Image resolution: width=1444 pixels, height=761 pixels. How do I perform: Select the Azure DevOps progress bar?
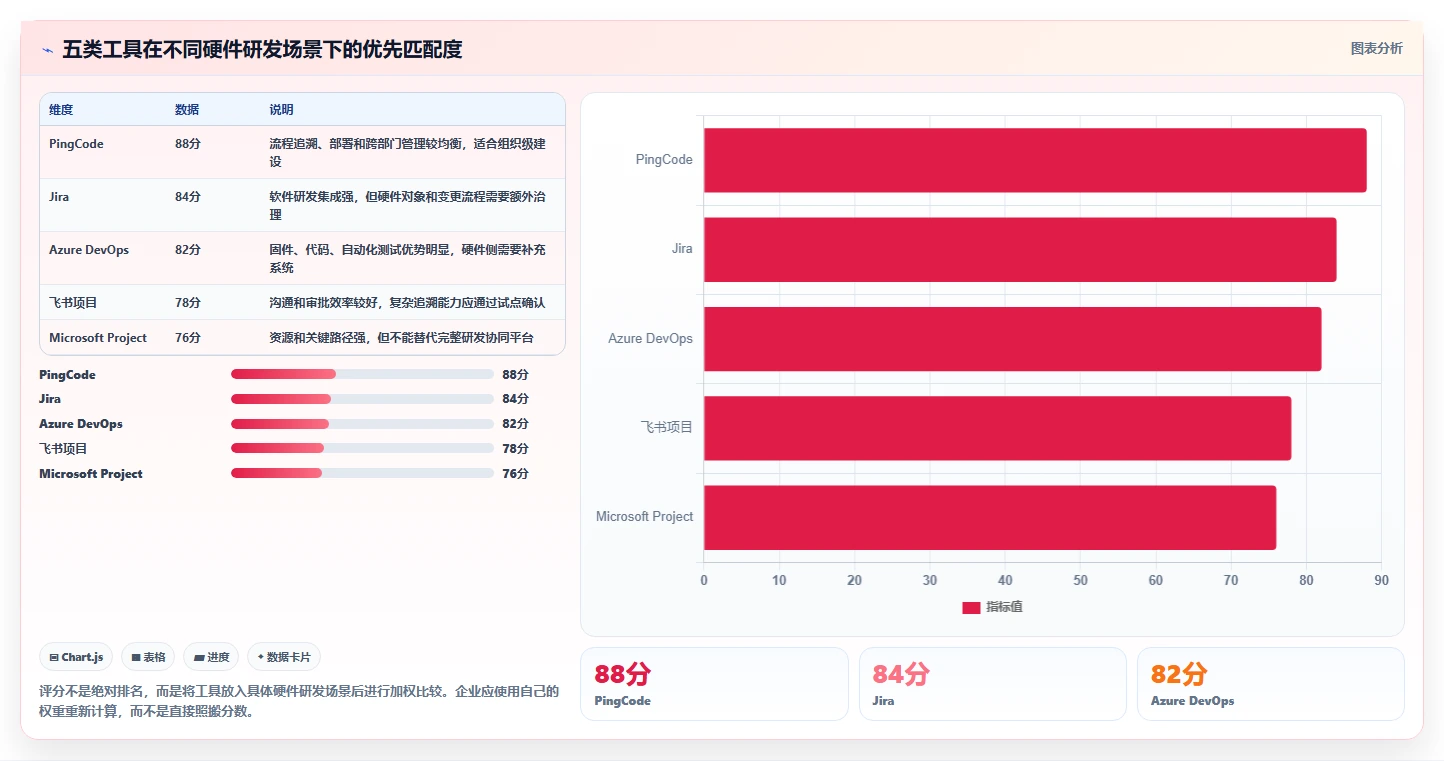click(362, 424)
